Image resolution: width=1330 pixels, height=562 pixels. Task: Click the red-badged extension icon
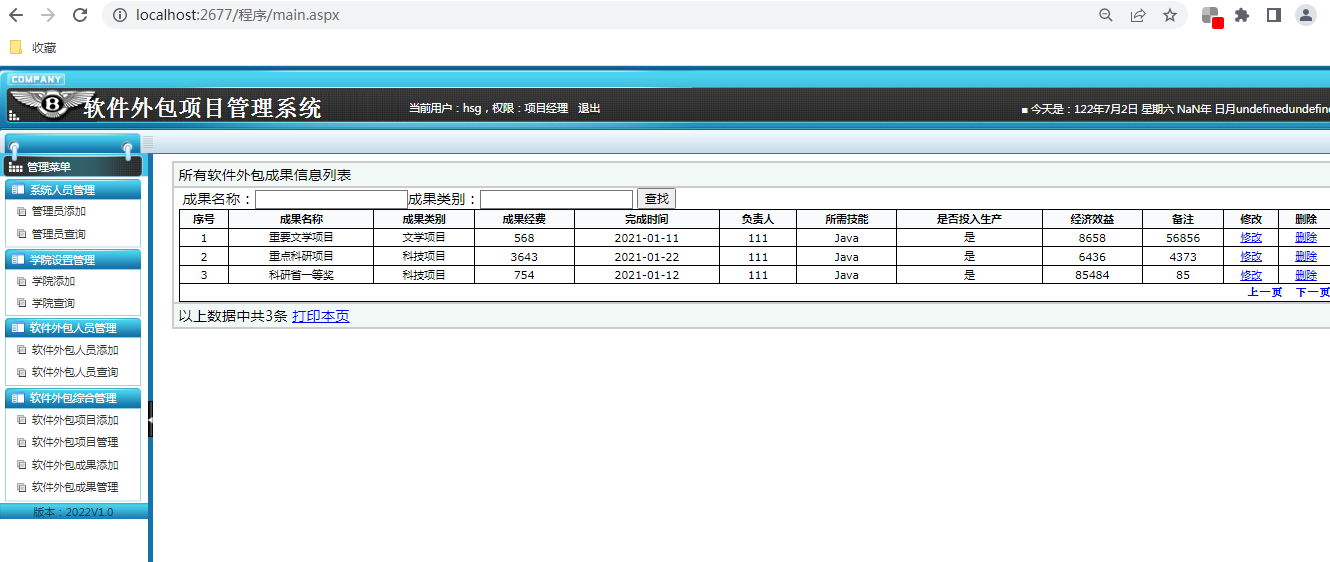[x=1211, y=16]
